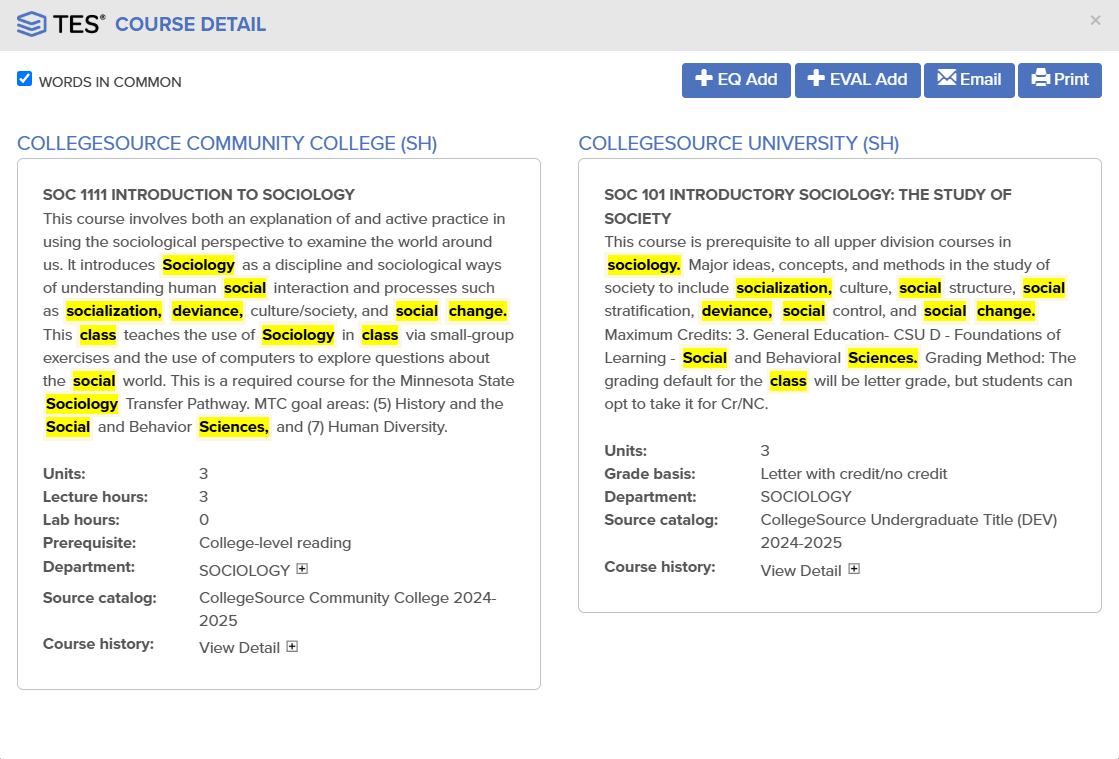This screenshot has width=1119, height=759.
Task: Click SOCIOLOGY department value in SOC 101 card
Action: pos(806,497)
